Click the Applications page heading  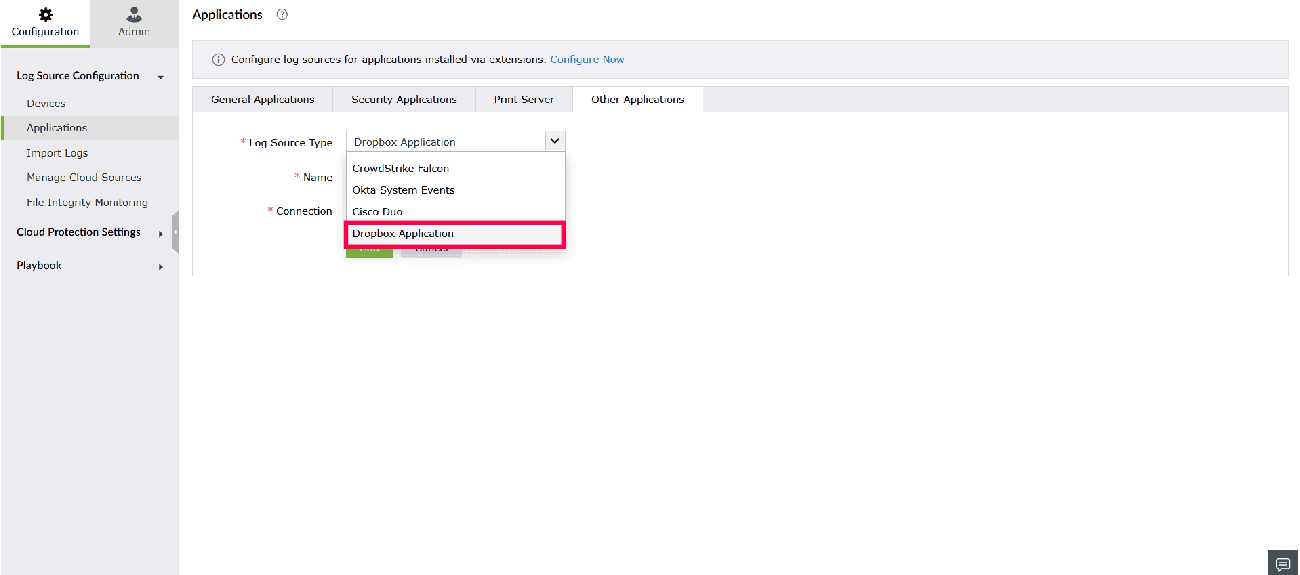pos(227,15)
